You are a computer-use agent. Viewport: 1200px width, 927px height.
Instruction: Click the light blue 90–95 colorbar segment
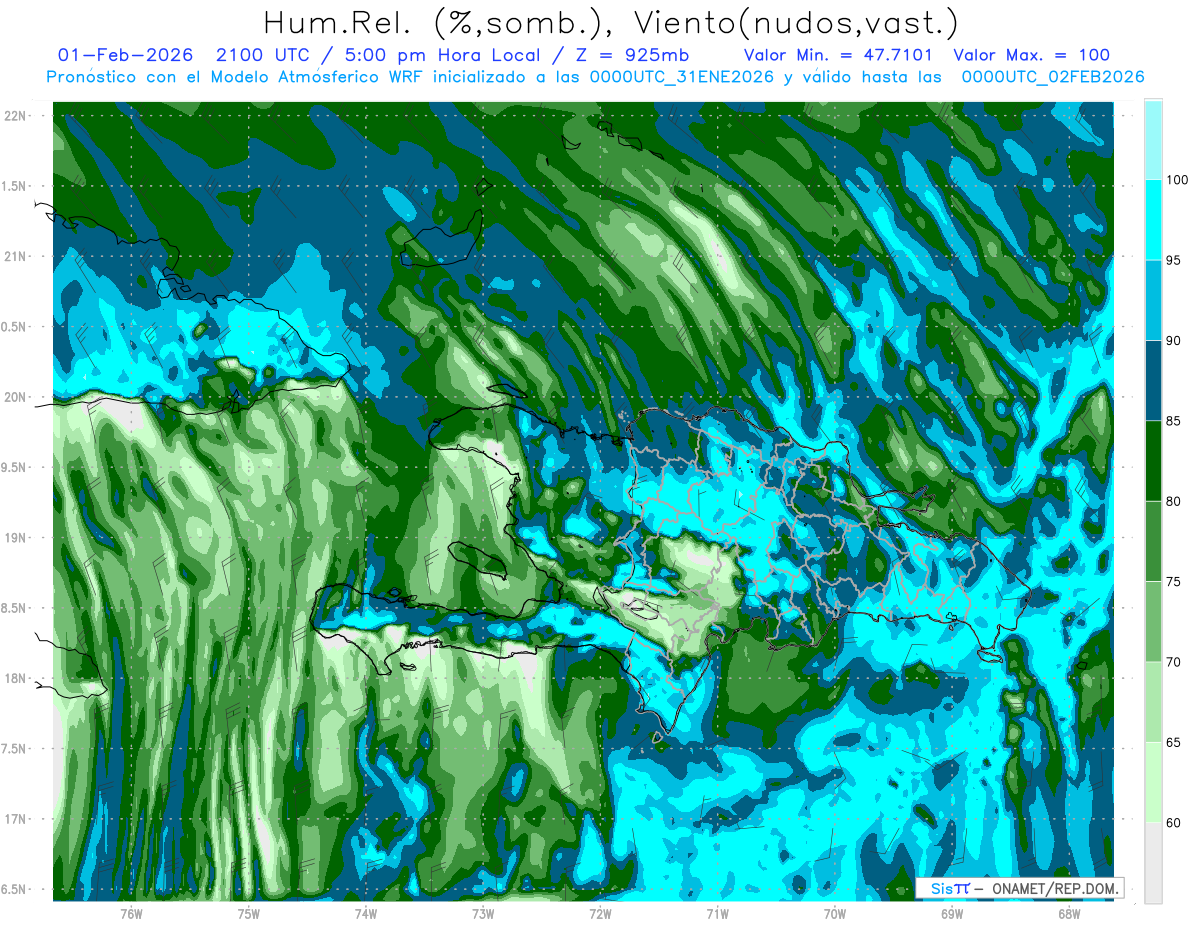pyautogui.click(x=1153, y=300)
